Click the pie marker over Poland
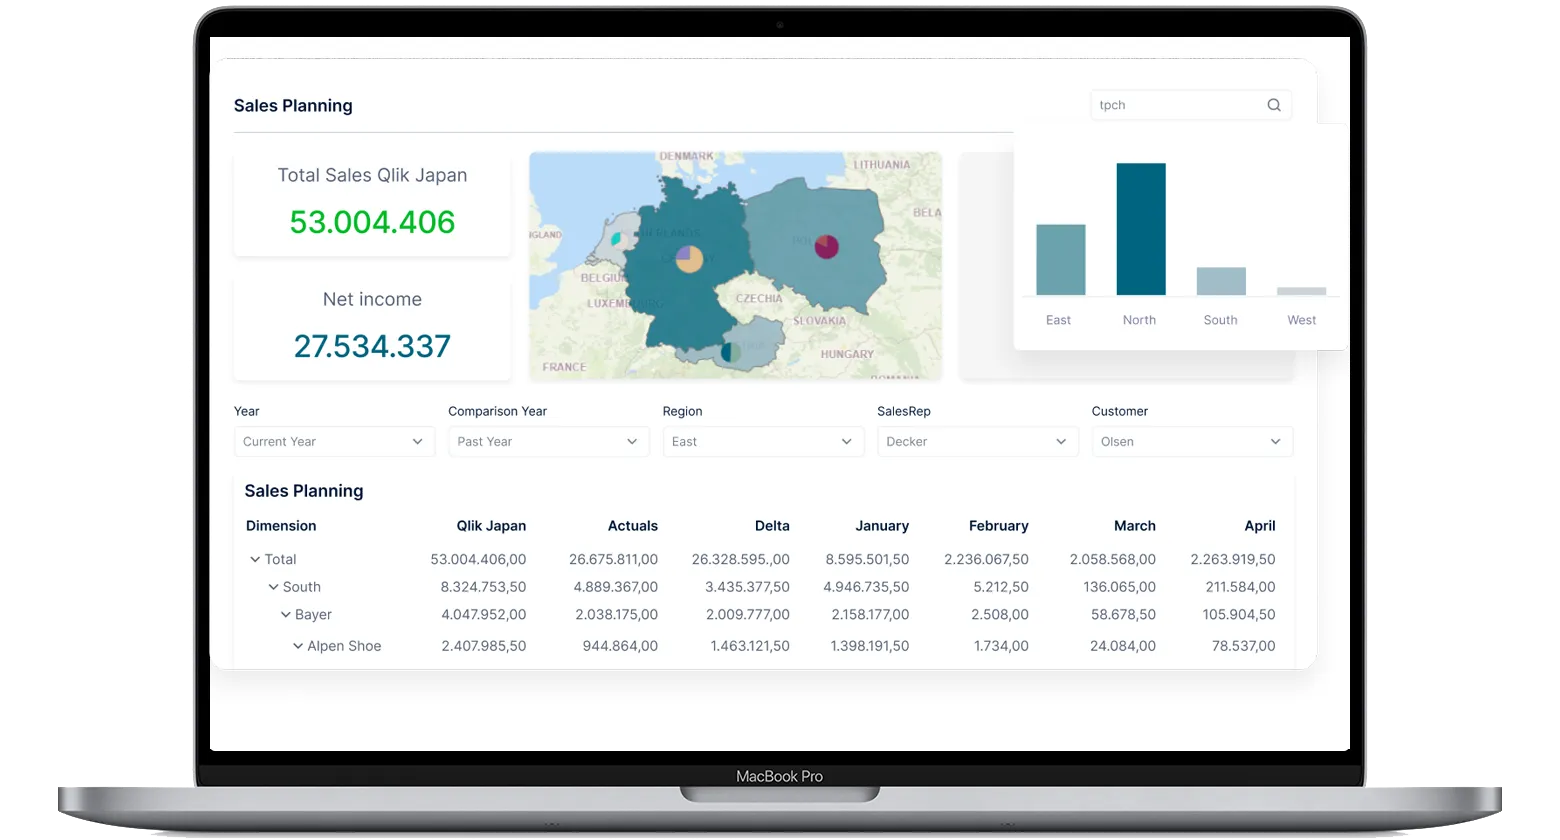 coord(826,246)
